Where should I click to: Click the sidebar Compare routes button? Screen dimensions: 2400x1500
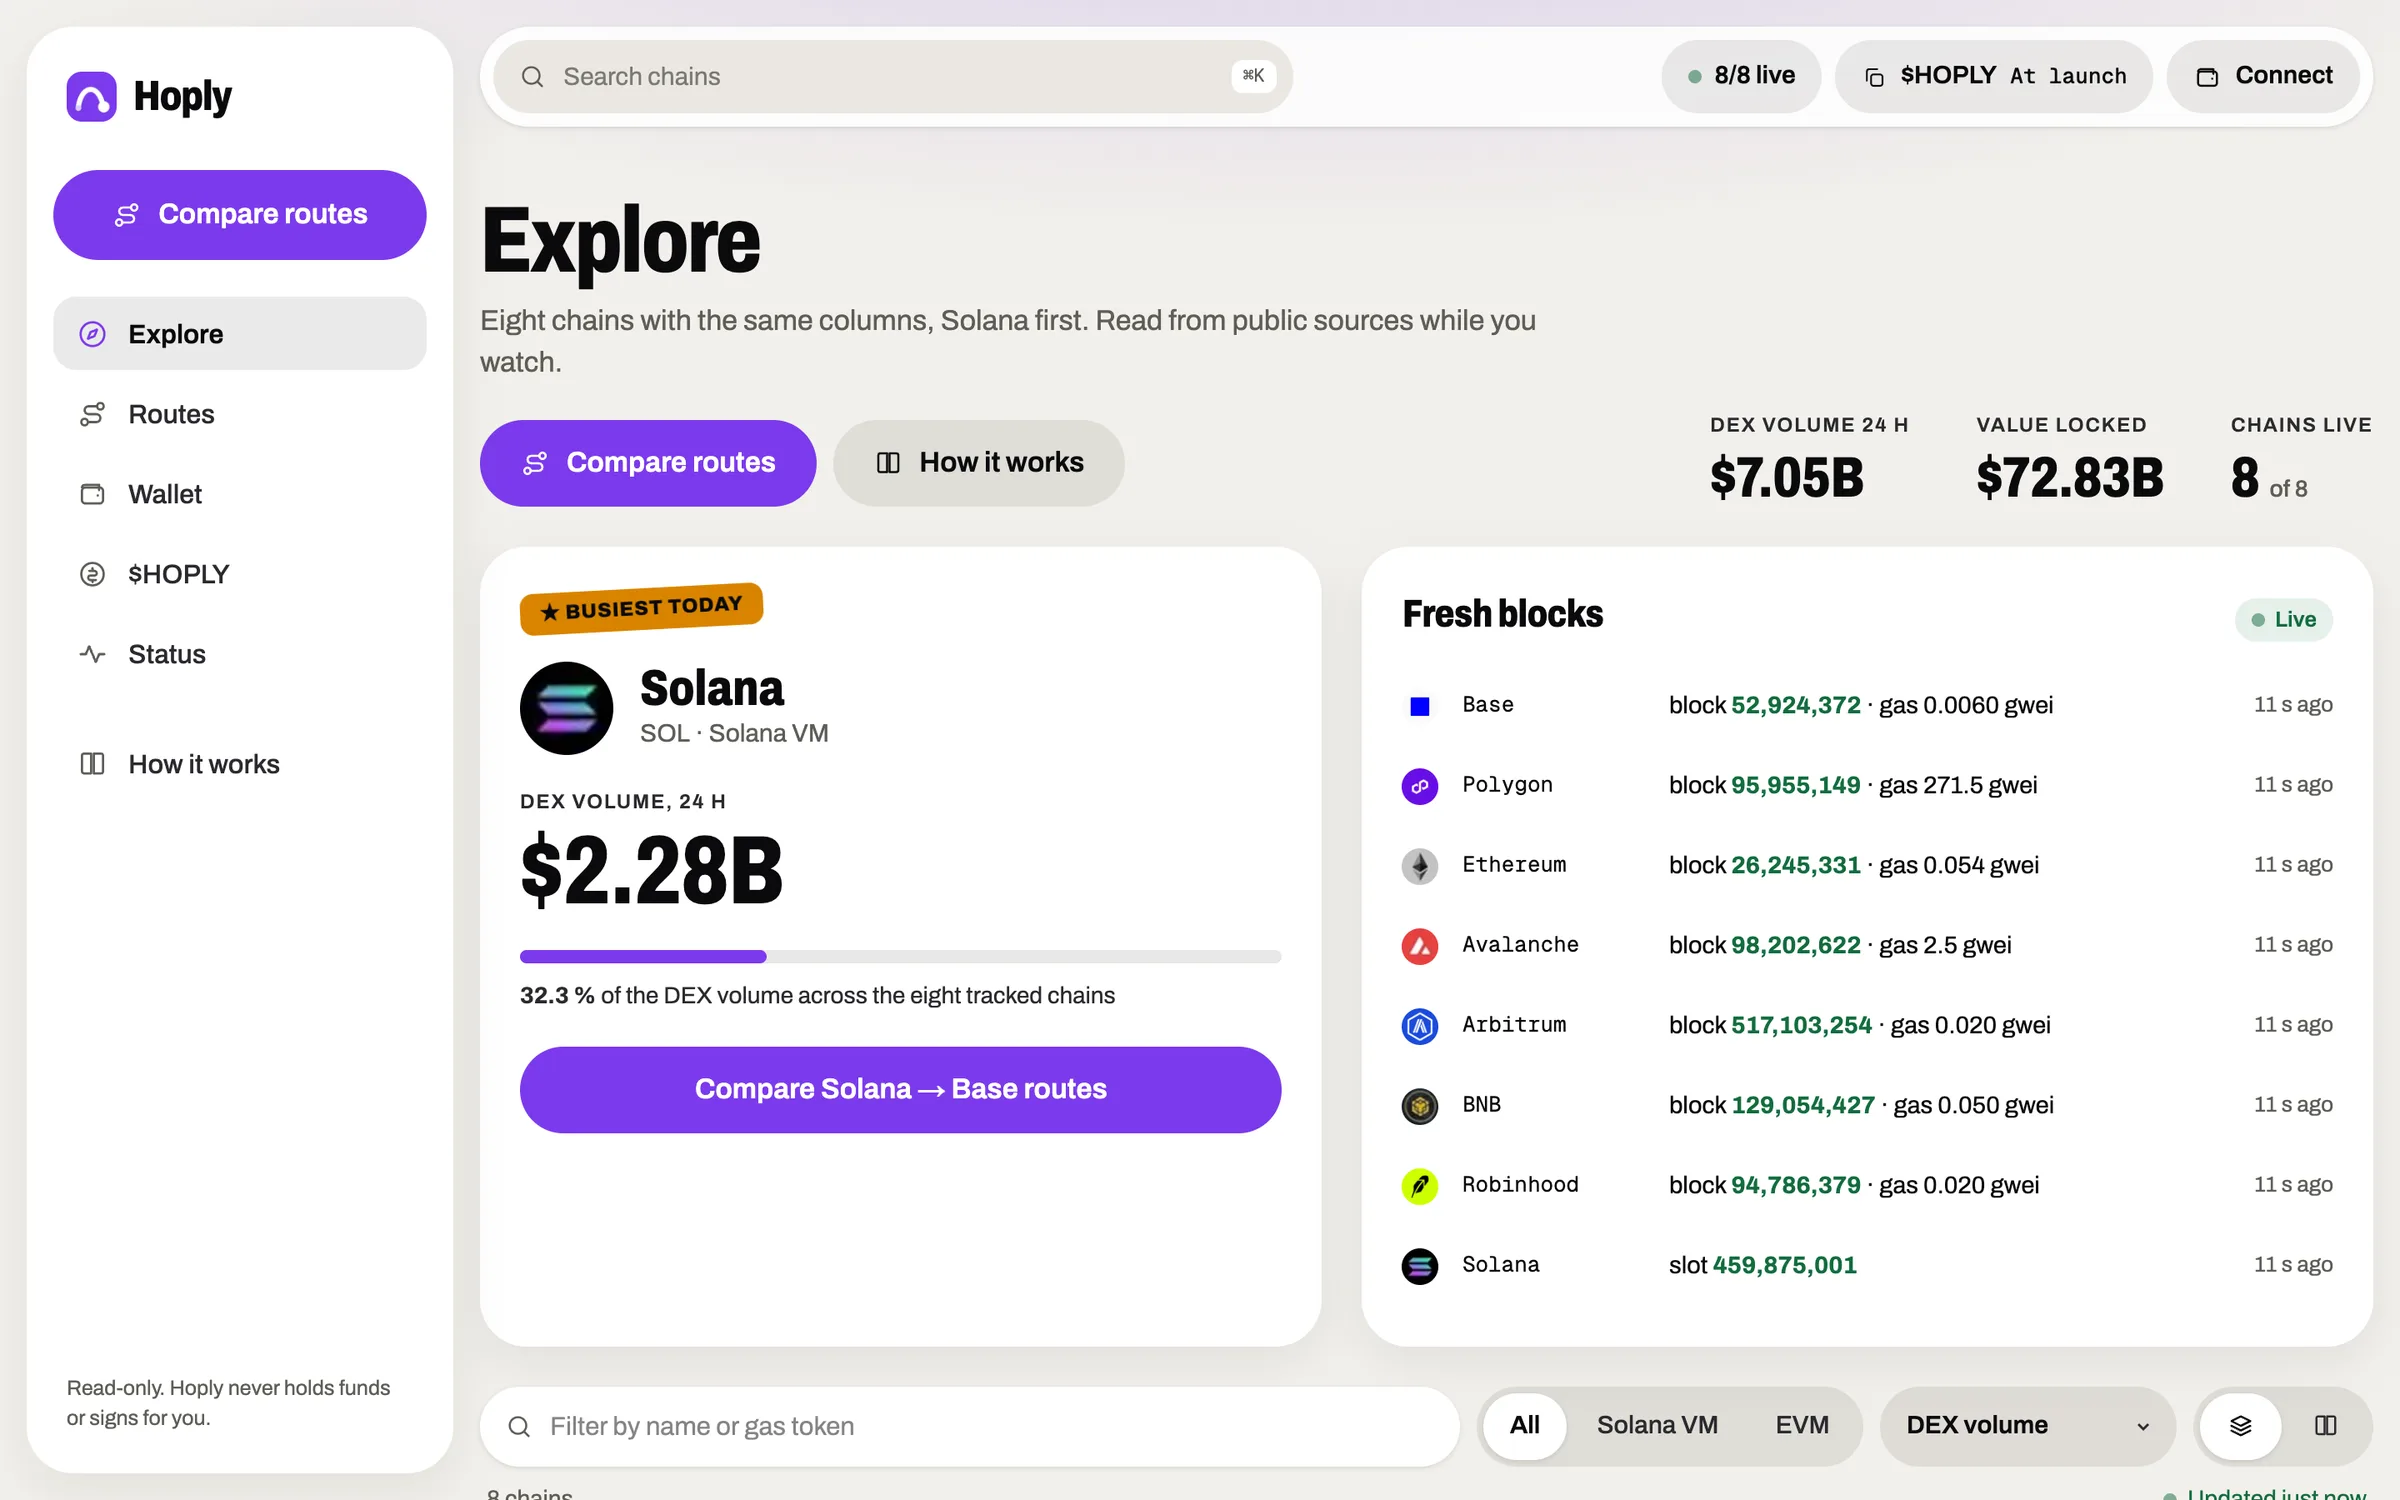240,215
